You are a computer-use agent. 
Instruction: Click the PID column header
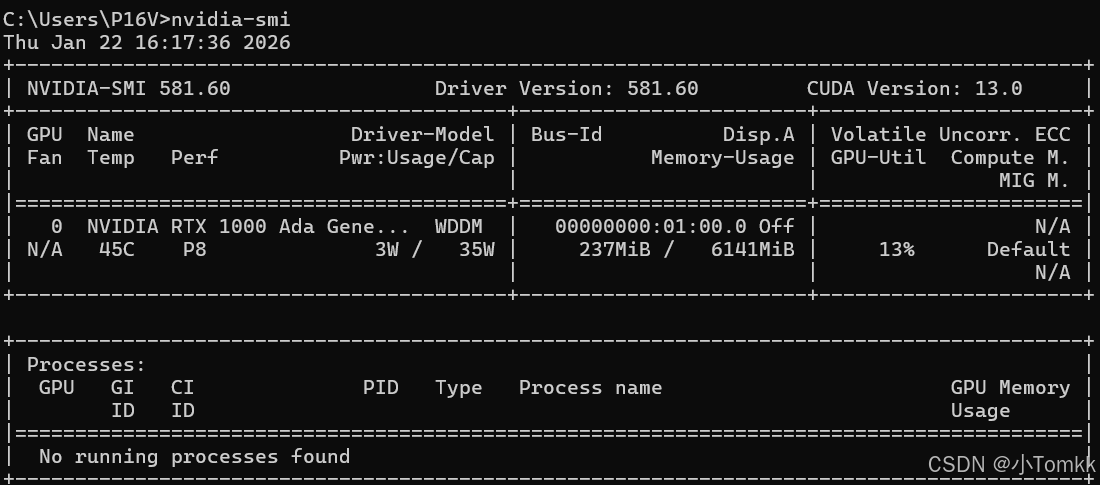[x=380, y=387]
